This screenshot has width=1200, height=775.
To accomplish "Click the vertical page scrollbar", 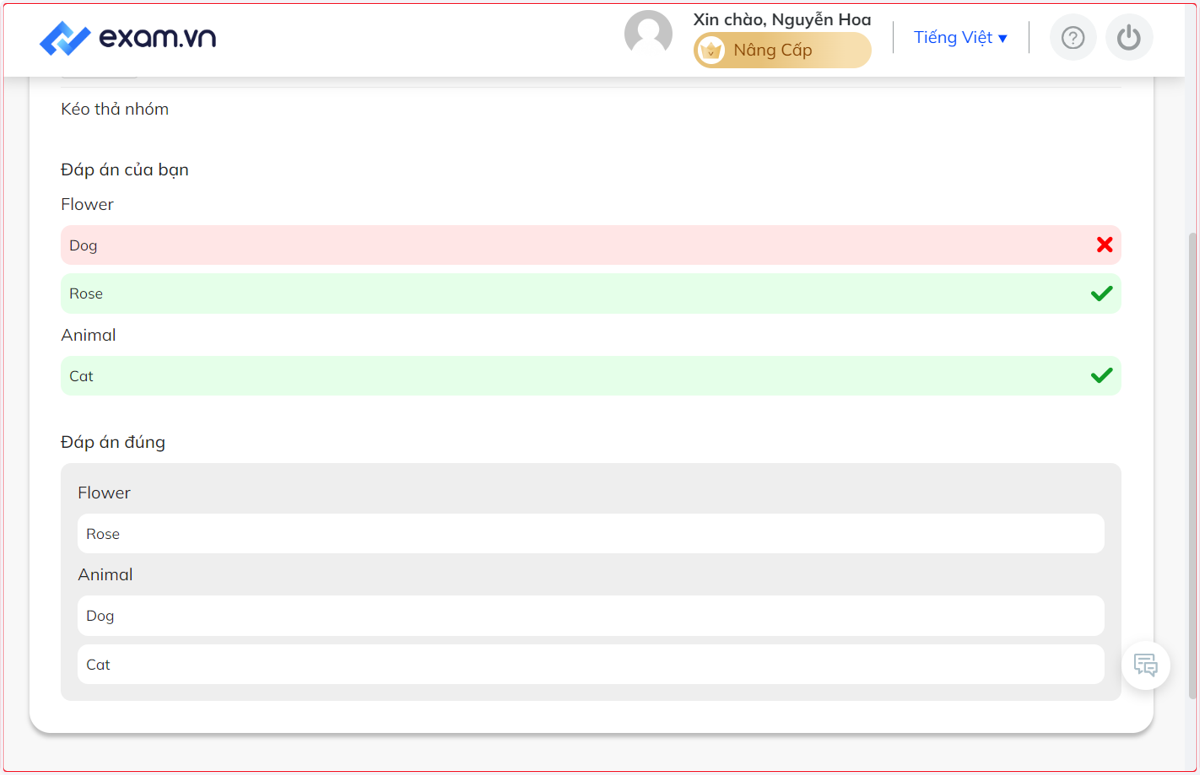I will pos(1192,465).
